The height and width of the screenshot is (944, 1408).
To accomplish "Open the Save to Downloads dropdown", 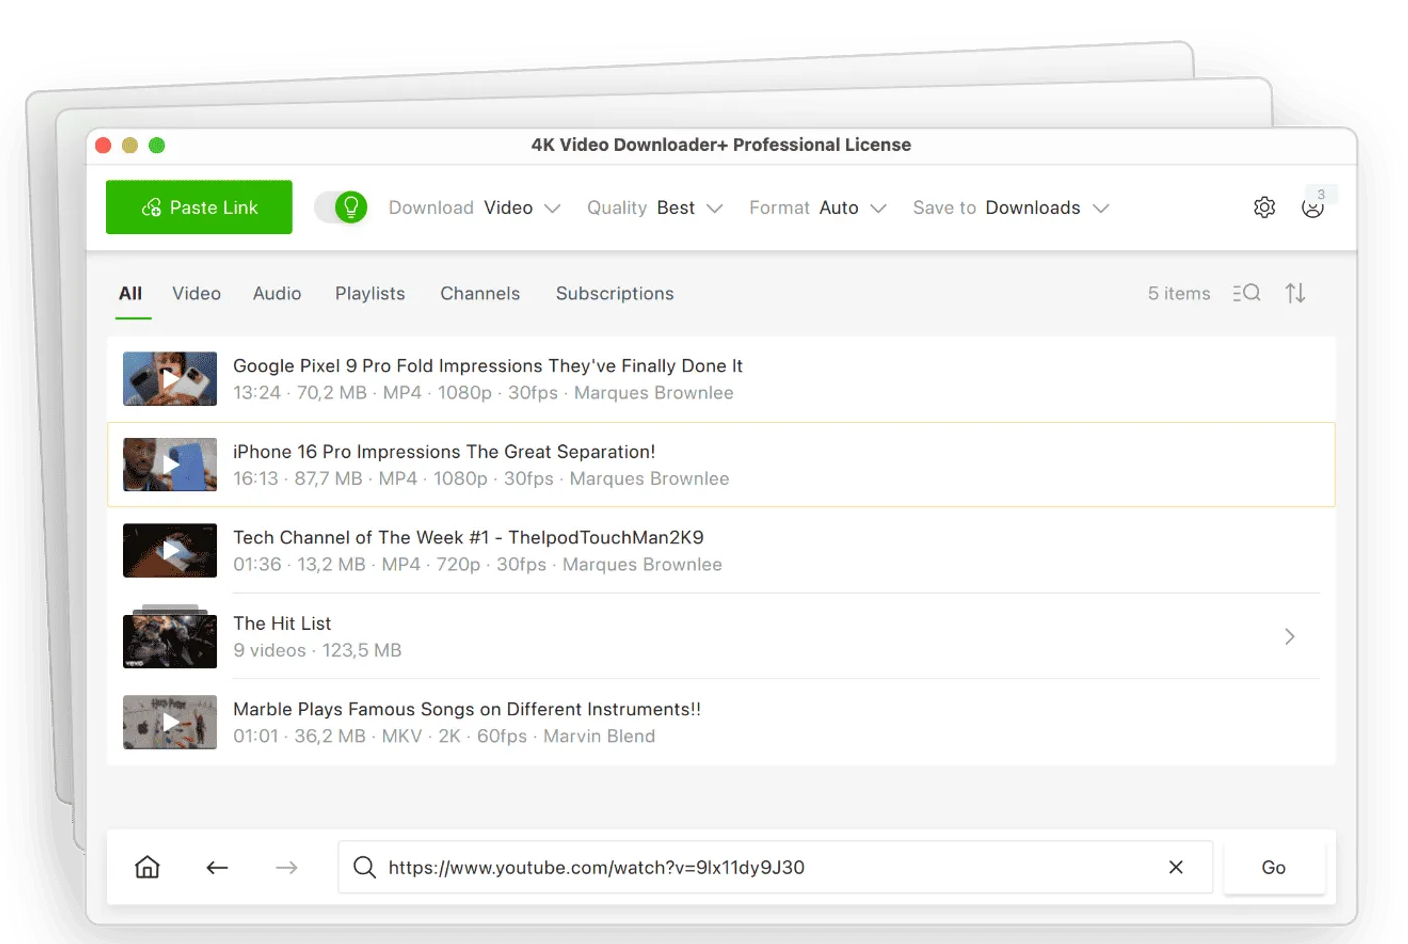I will click(x=1011, y=208).
